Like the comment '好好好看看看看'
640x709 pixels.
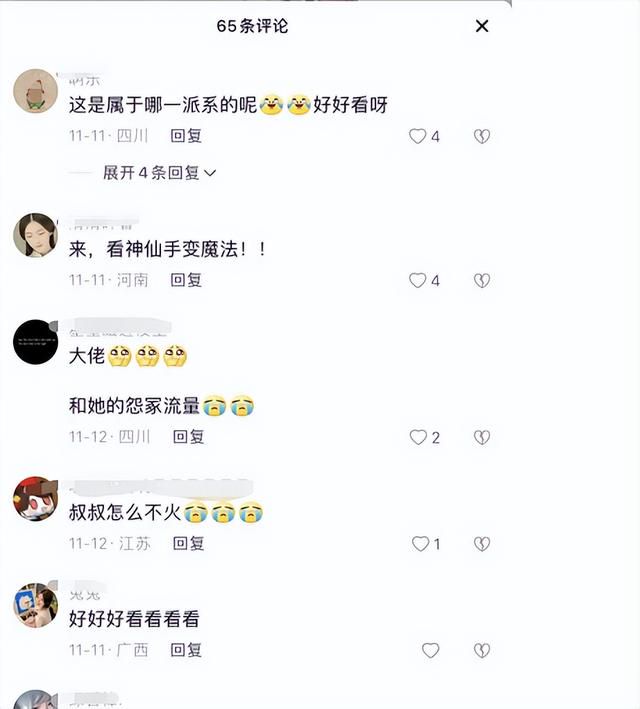click(x=430, y=650)
